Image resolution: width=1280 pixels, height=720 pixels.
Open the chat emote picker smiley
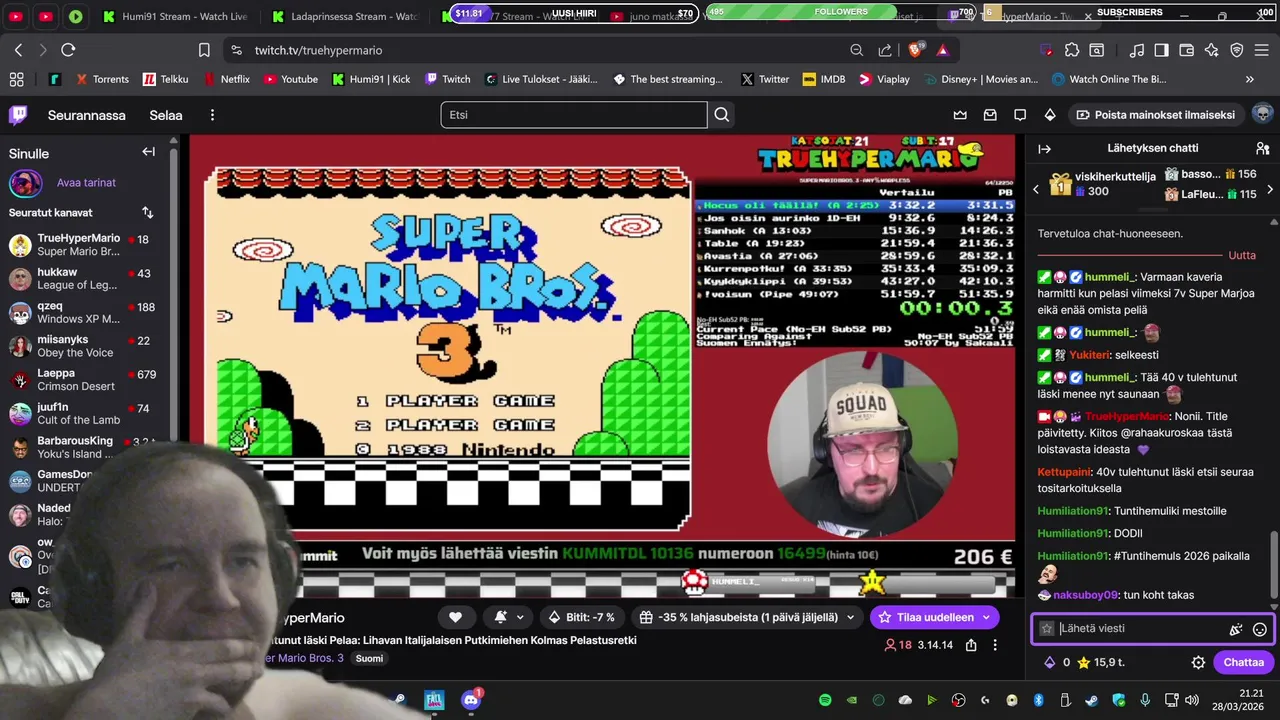(1260, 629)
